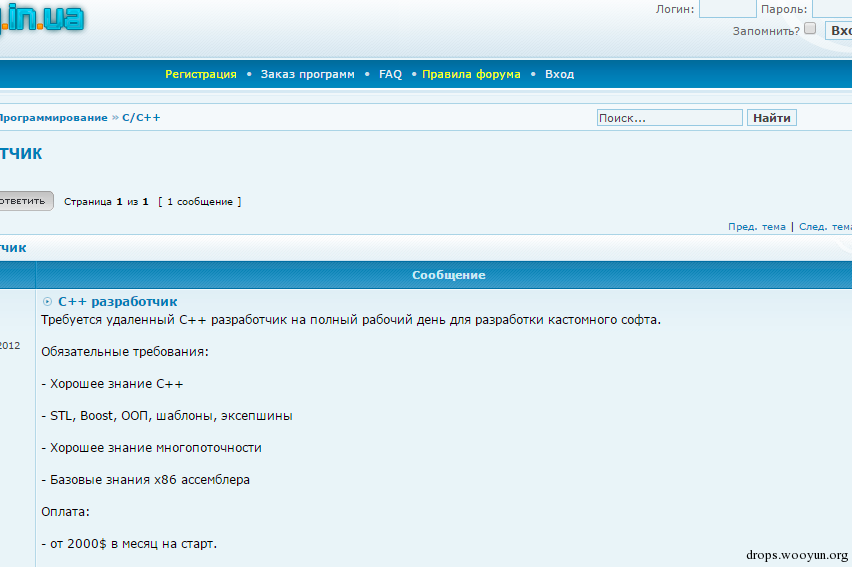
Task: Click the post icon beside C++ разработчик
Action: (47, 302)
